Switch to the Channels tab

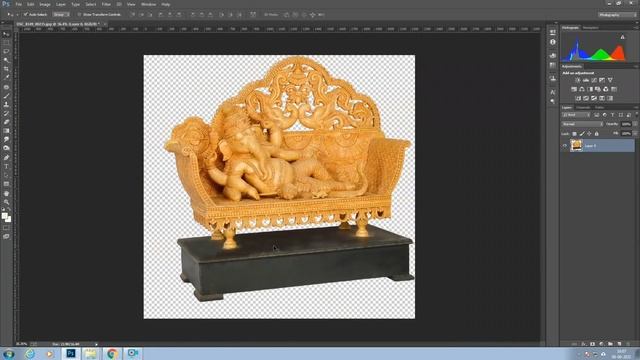pos(583,107)
